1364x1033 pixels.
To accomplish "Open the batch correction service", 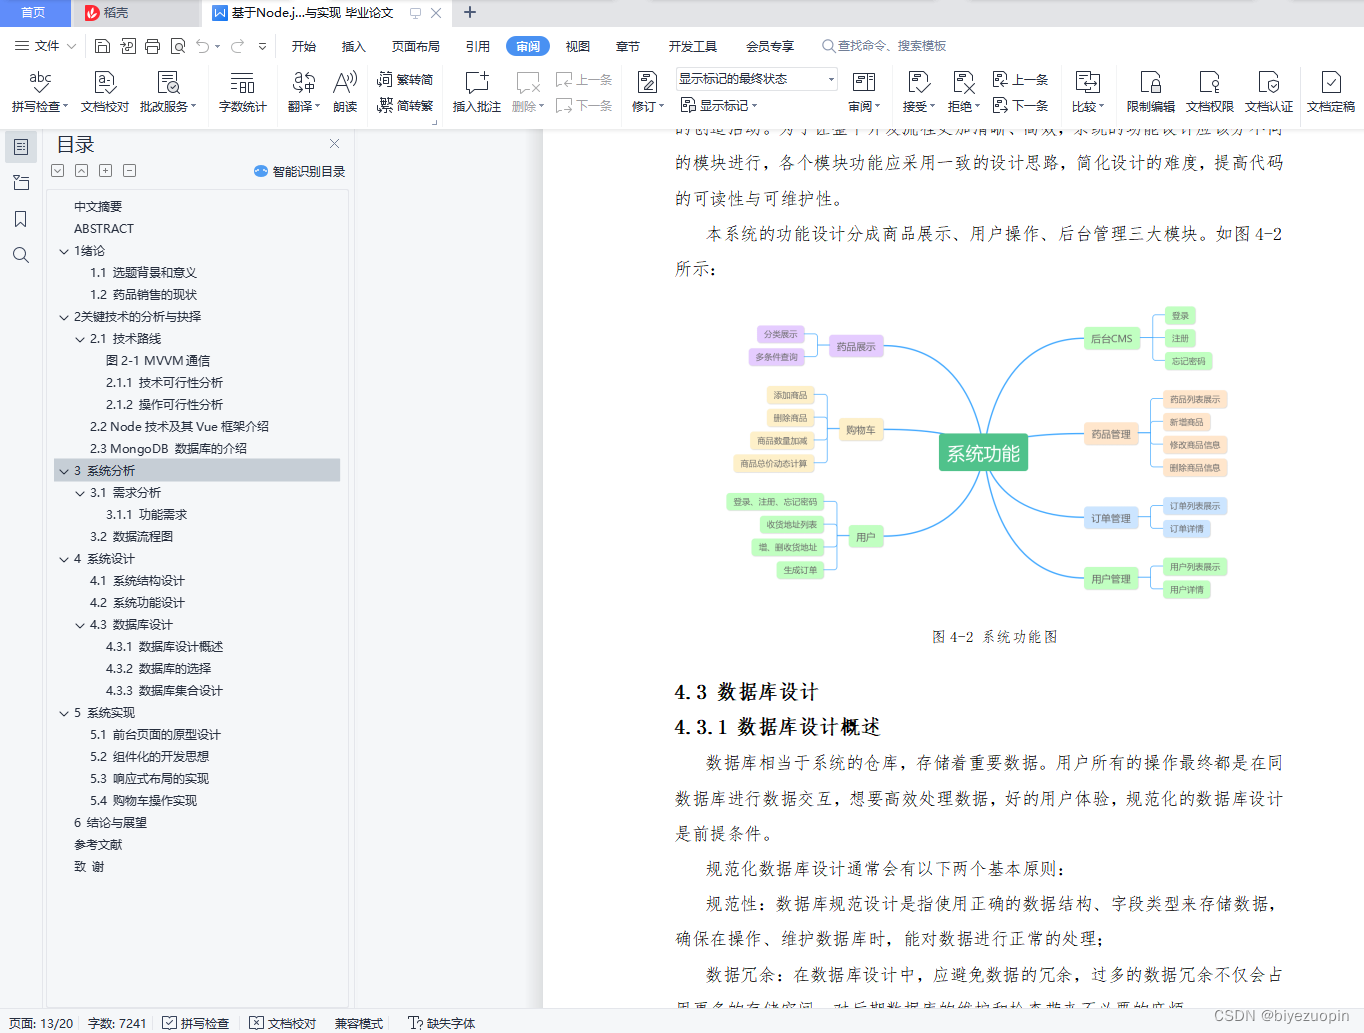I will point(168,91).
